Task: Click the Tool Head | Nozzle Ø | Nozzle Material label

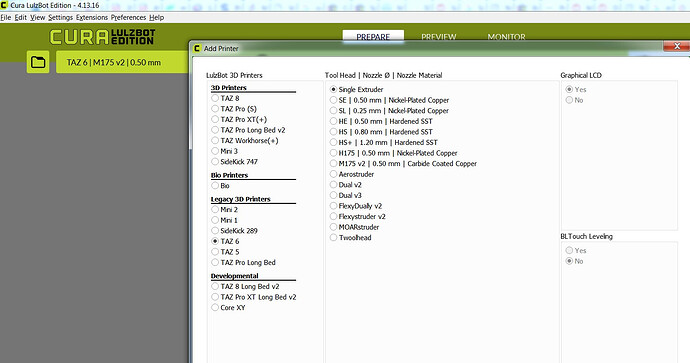Action: point(383,75)
